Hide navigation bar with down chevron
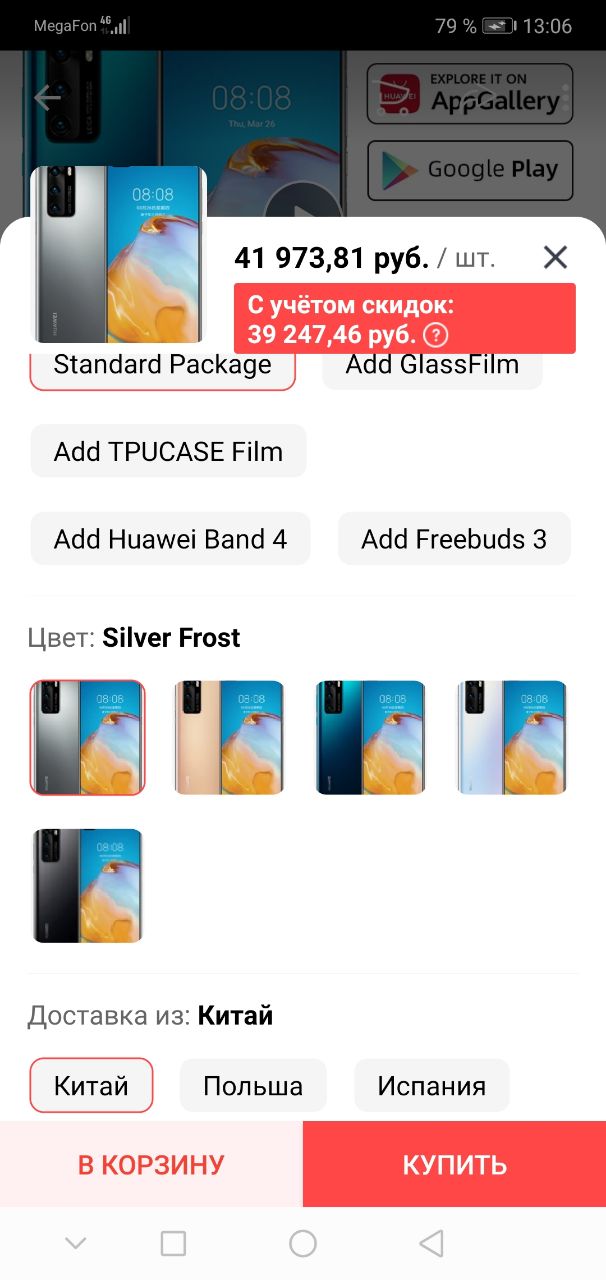Image resolution: width=606 pixels, height=1280 pixels. pos(75,1243)
